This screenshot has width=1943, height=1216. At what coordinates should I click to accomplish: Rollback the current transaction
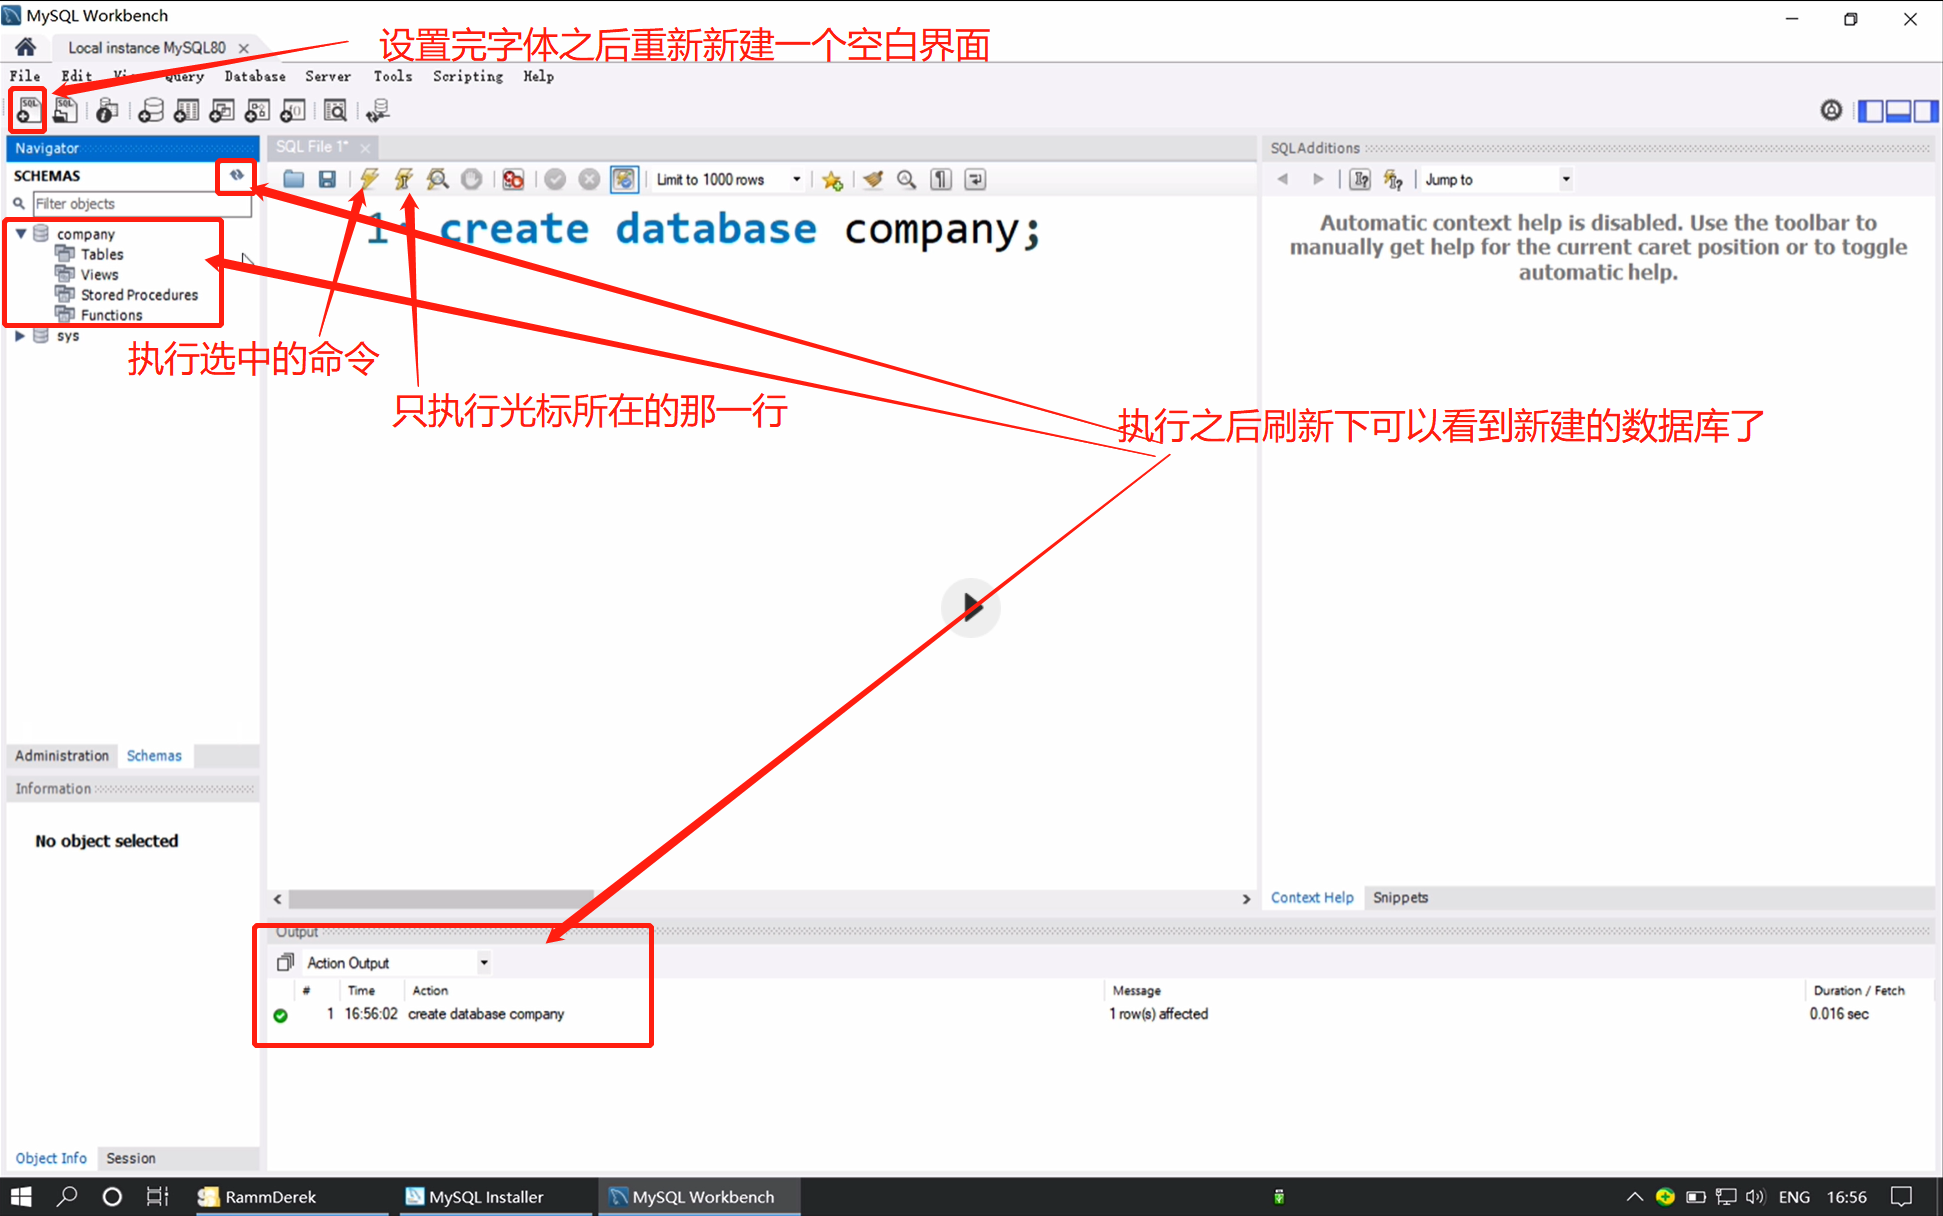click(589, 179)
